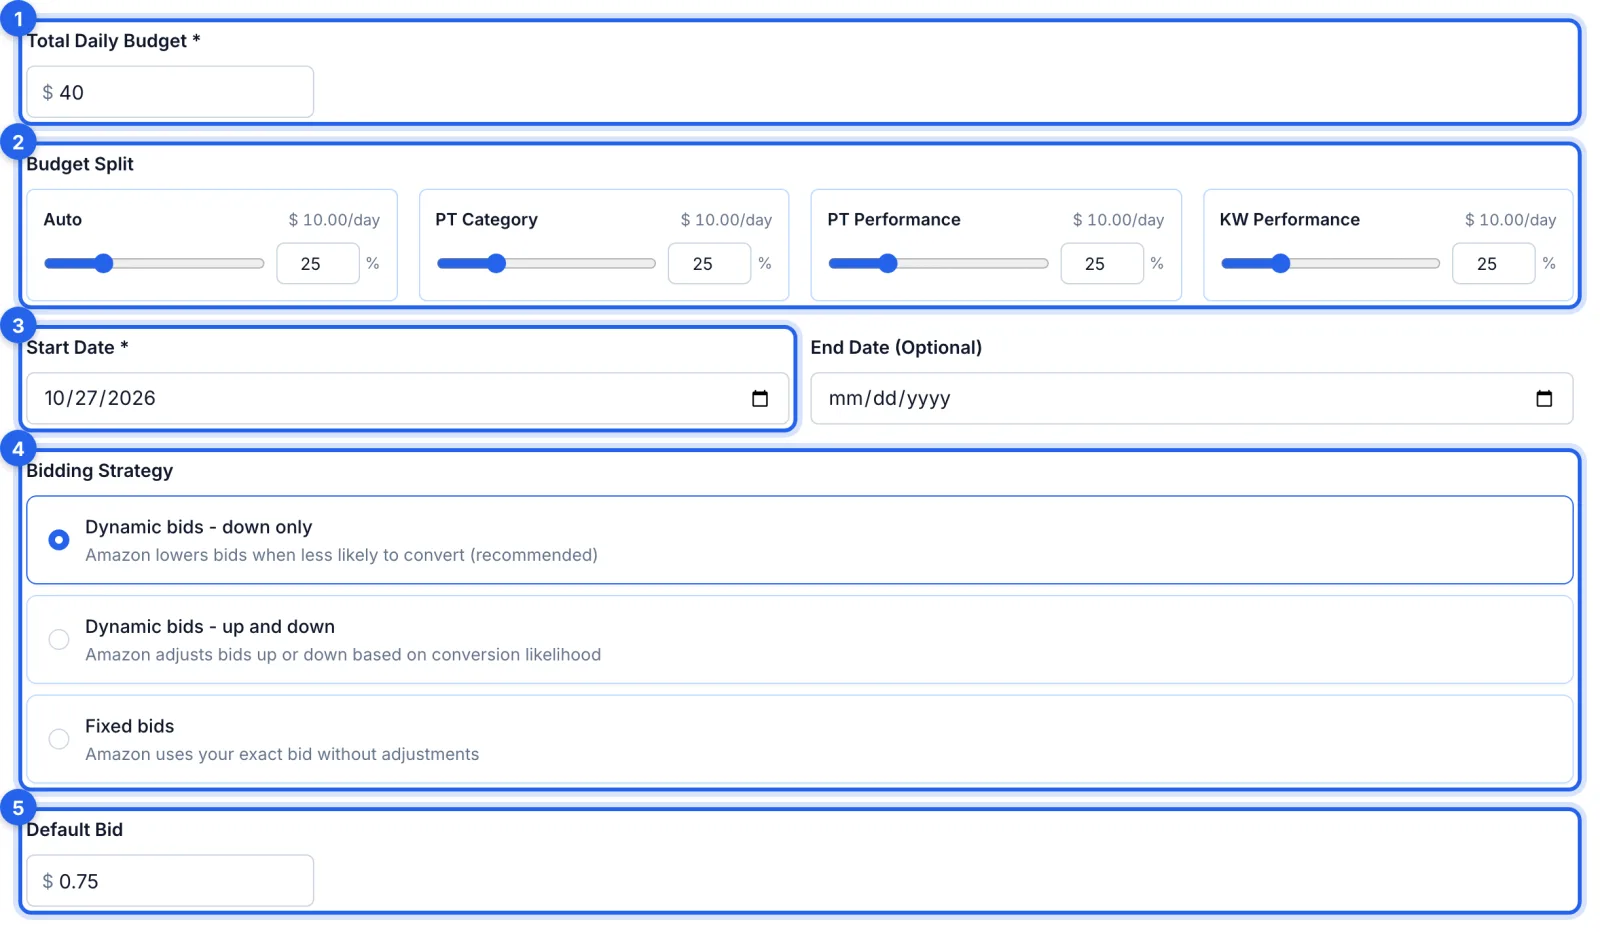
Task: Click 'Amazon lowers bids when less likely to convert'
Action: [x=275, y=555]
